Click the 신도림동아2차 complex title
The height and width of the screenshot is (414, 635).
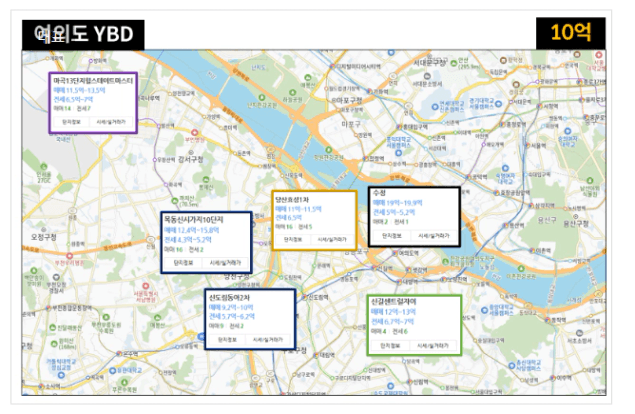(229, 298)
